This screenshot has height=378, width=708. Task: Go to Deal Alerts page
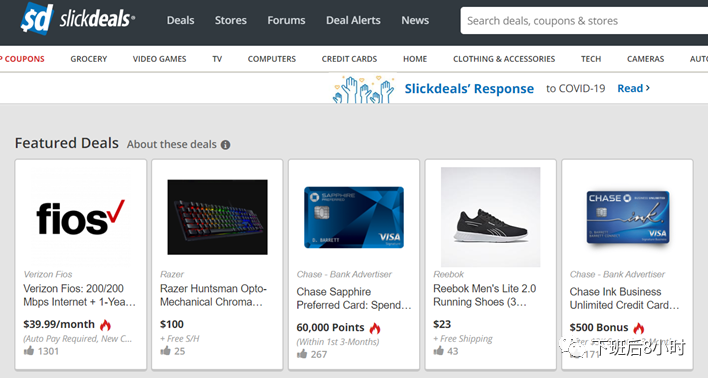pyautogui.click(x=353, y=20)
